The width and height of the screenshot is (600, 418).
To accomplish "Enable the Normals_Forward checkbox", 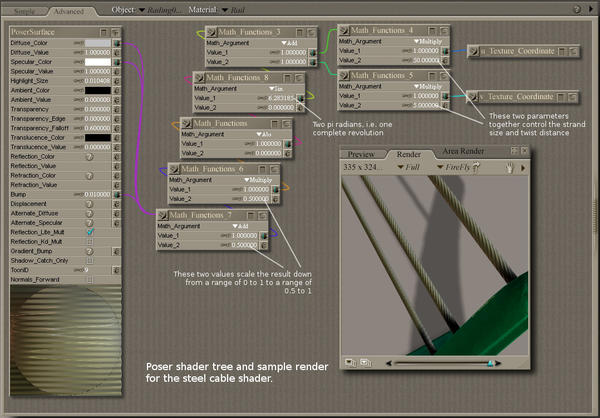I will coord(90,280).
